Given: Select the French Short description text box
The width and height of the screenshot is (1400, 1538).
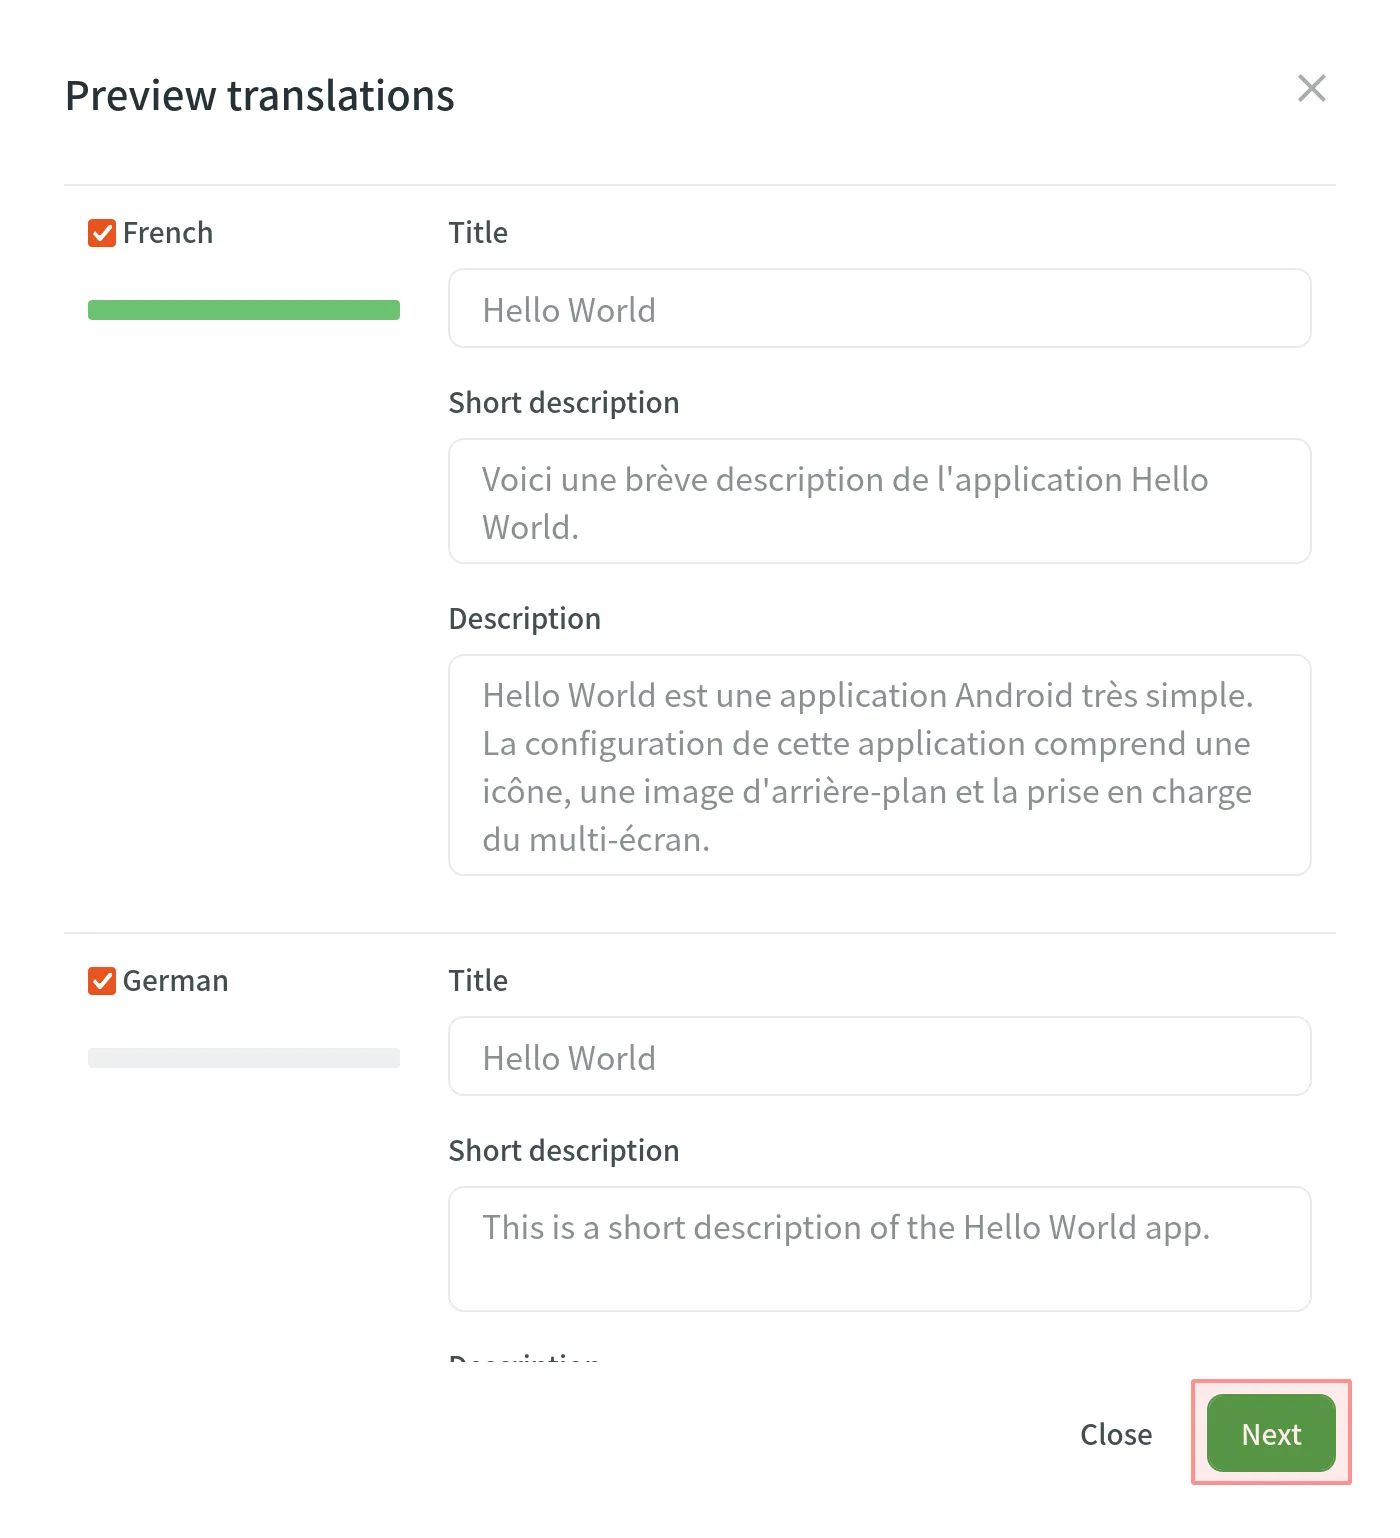Looking at the screenshot, I should click(879, 500).
